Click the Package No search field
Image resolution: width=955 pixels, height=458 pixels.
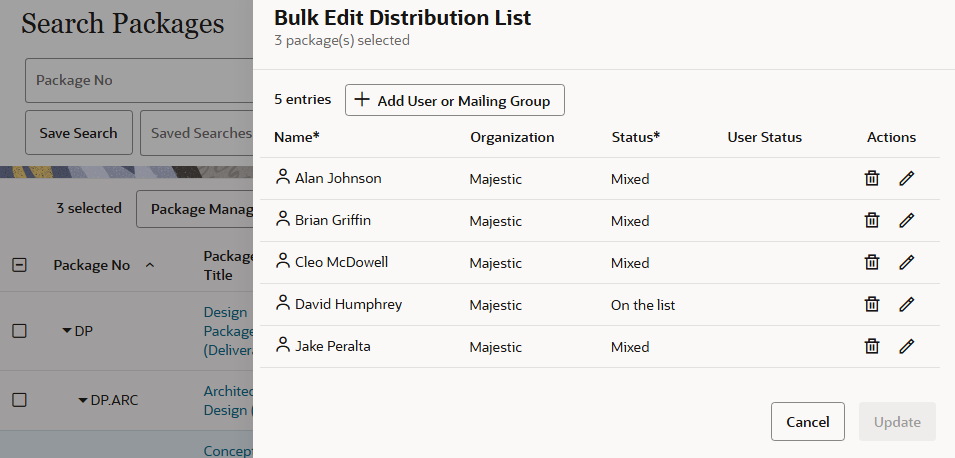(x=138, y=81)
